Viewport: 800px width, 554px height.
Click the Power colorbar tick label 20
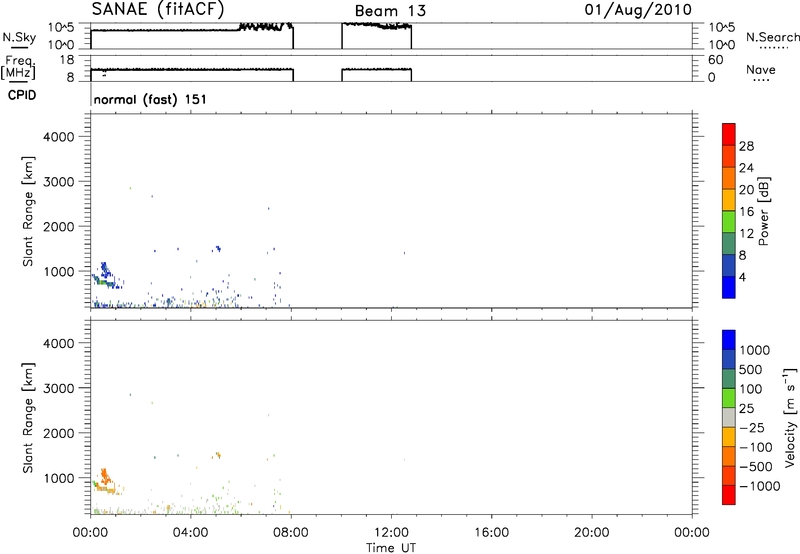tap(746, 190)
